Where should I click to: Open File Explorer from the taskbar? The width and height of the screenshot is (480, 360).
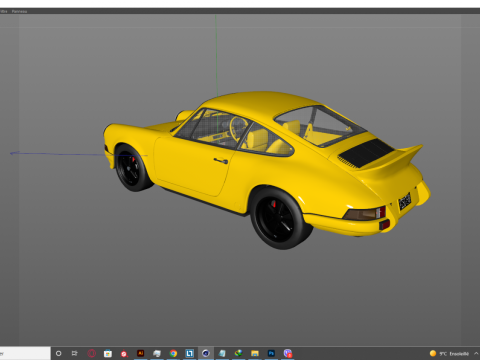pyautogui.click(x=255, y=353)
